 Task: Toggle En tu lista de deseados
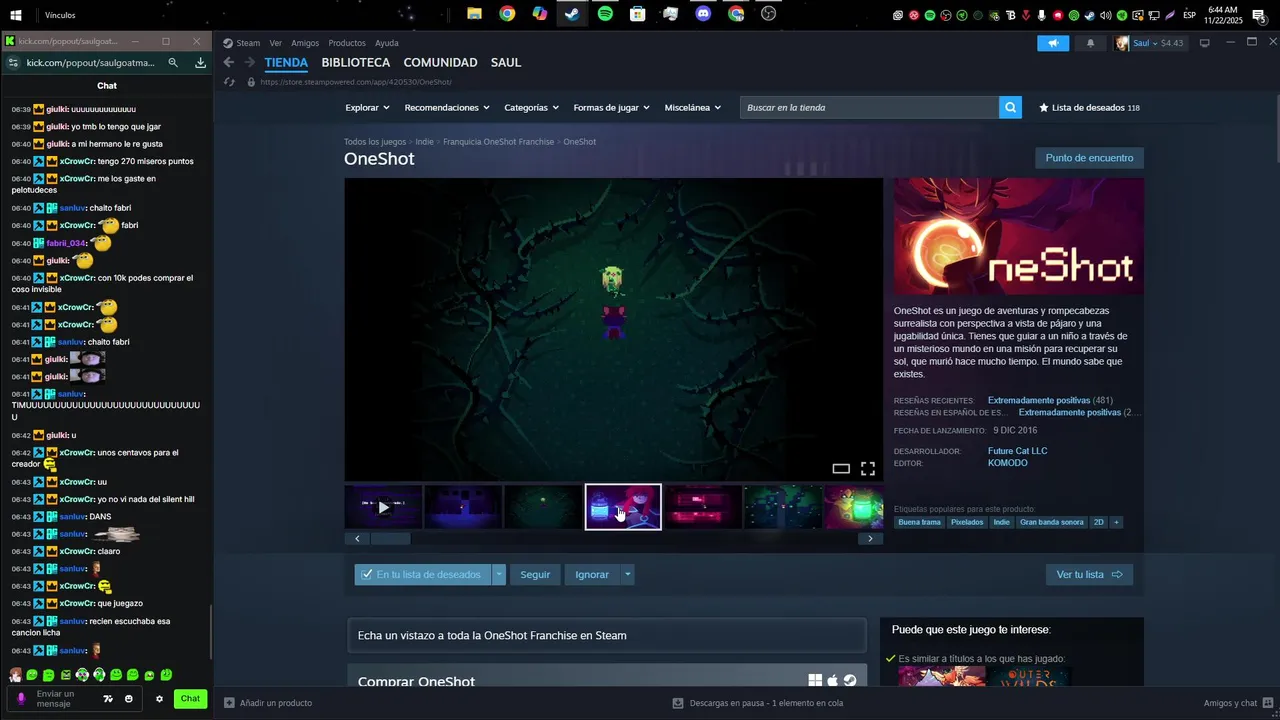[x=422, y=575]
